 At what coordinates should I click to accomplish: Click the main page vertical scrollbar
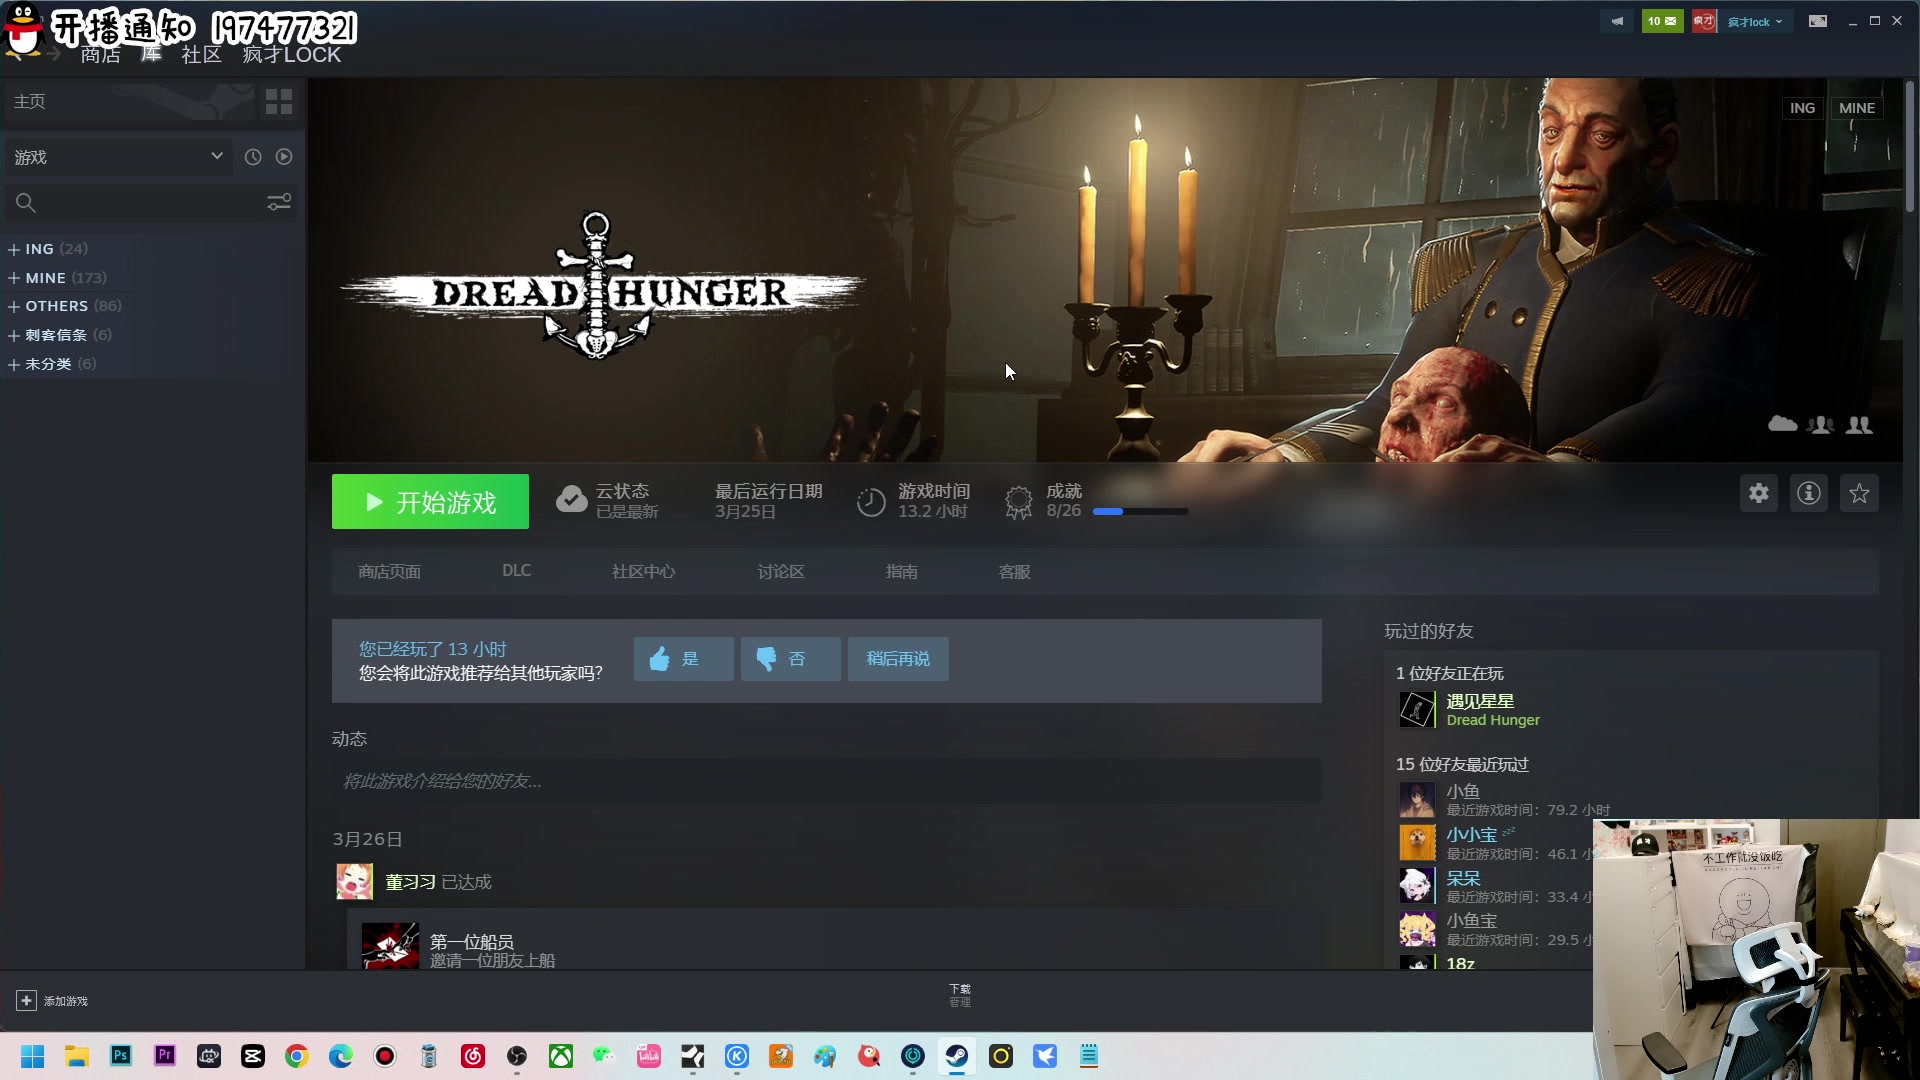[x=1910, y=148]
